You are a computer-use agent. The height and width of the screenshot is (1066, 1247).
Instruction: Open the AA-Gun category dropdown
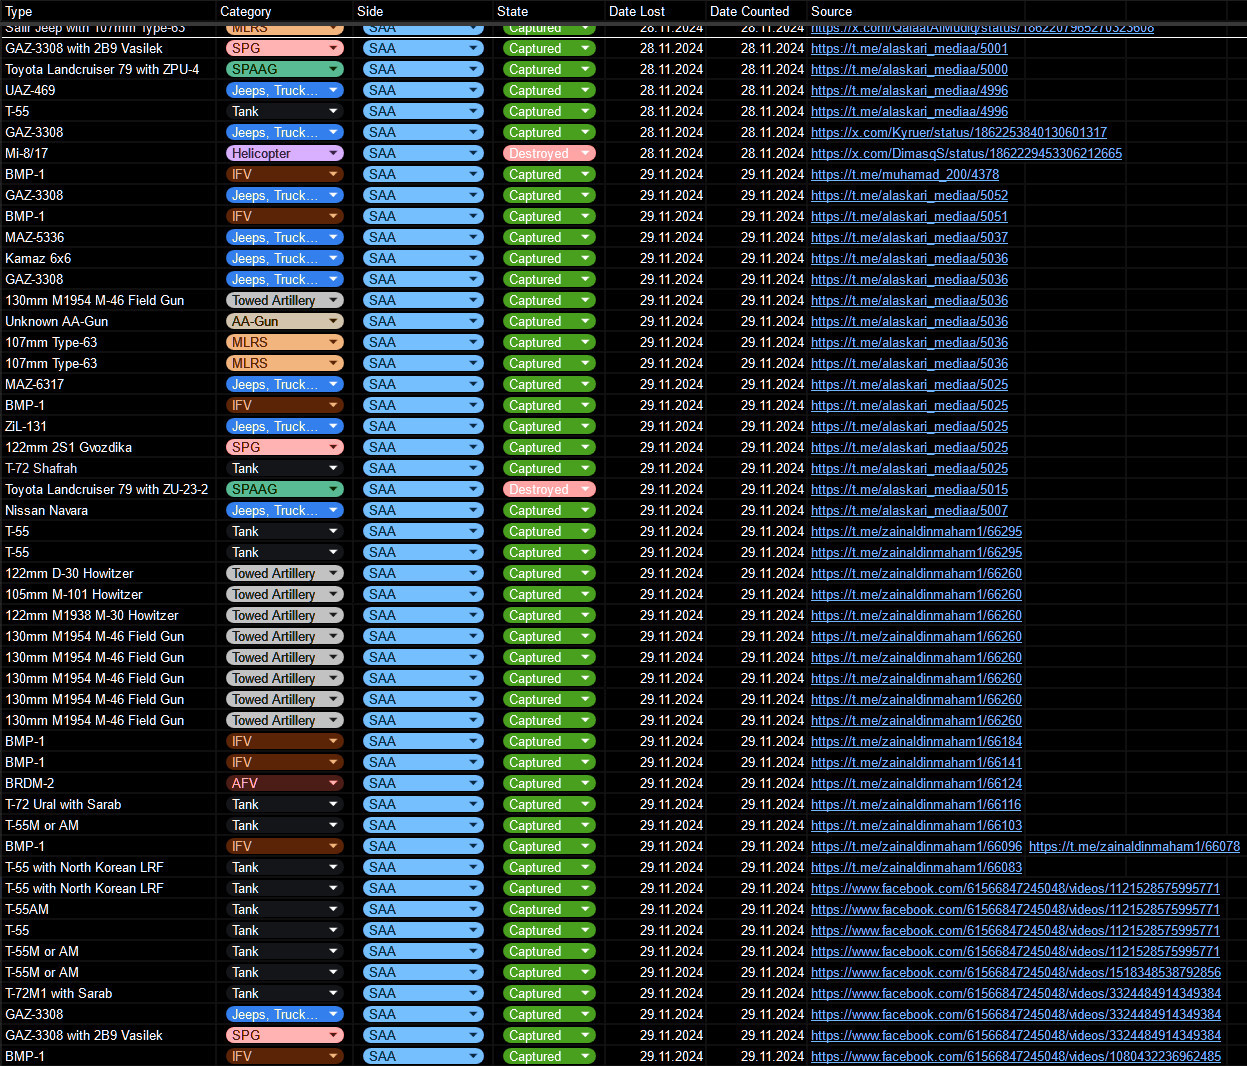tap(285, 321)
